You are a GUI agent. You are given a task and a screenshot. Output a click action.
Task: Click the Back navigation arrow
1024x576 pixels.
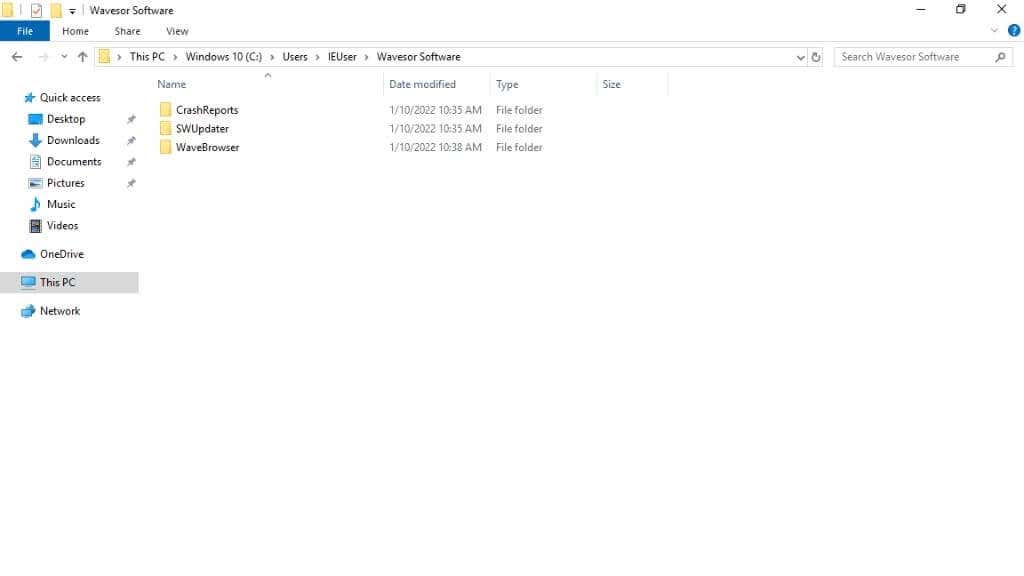[17, 57]
